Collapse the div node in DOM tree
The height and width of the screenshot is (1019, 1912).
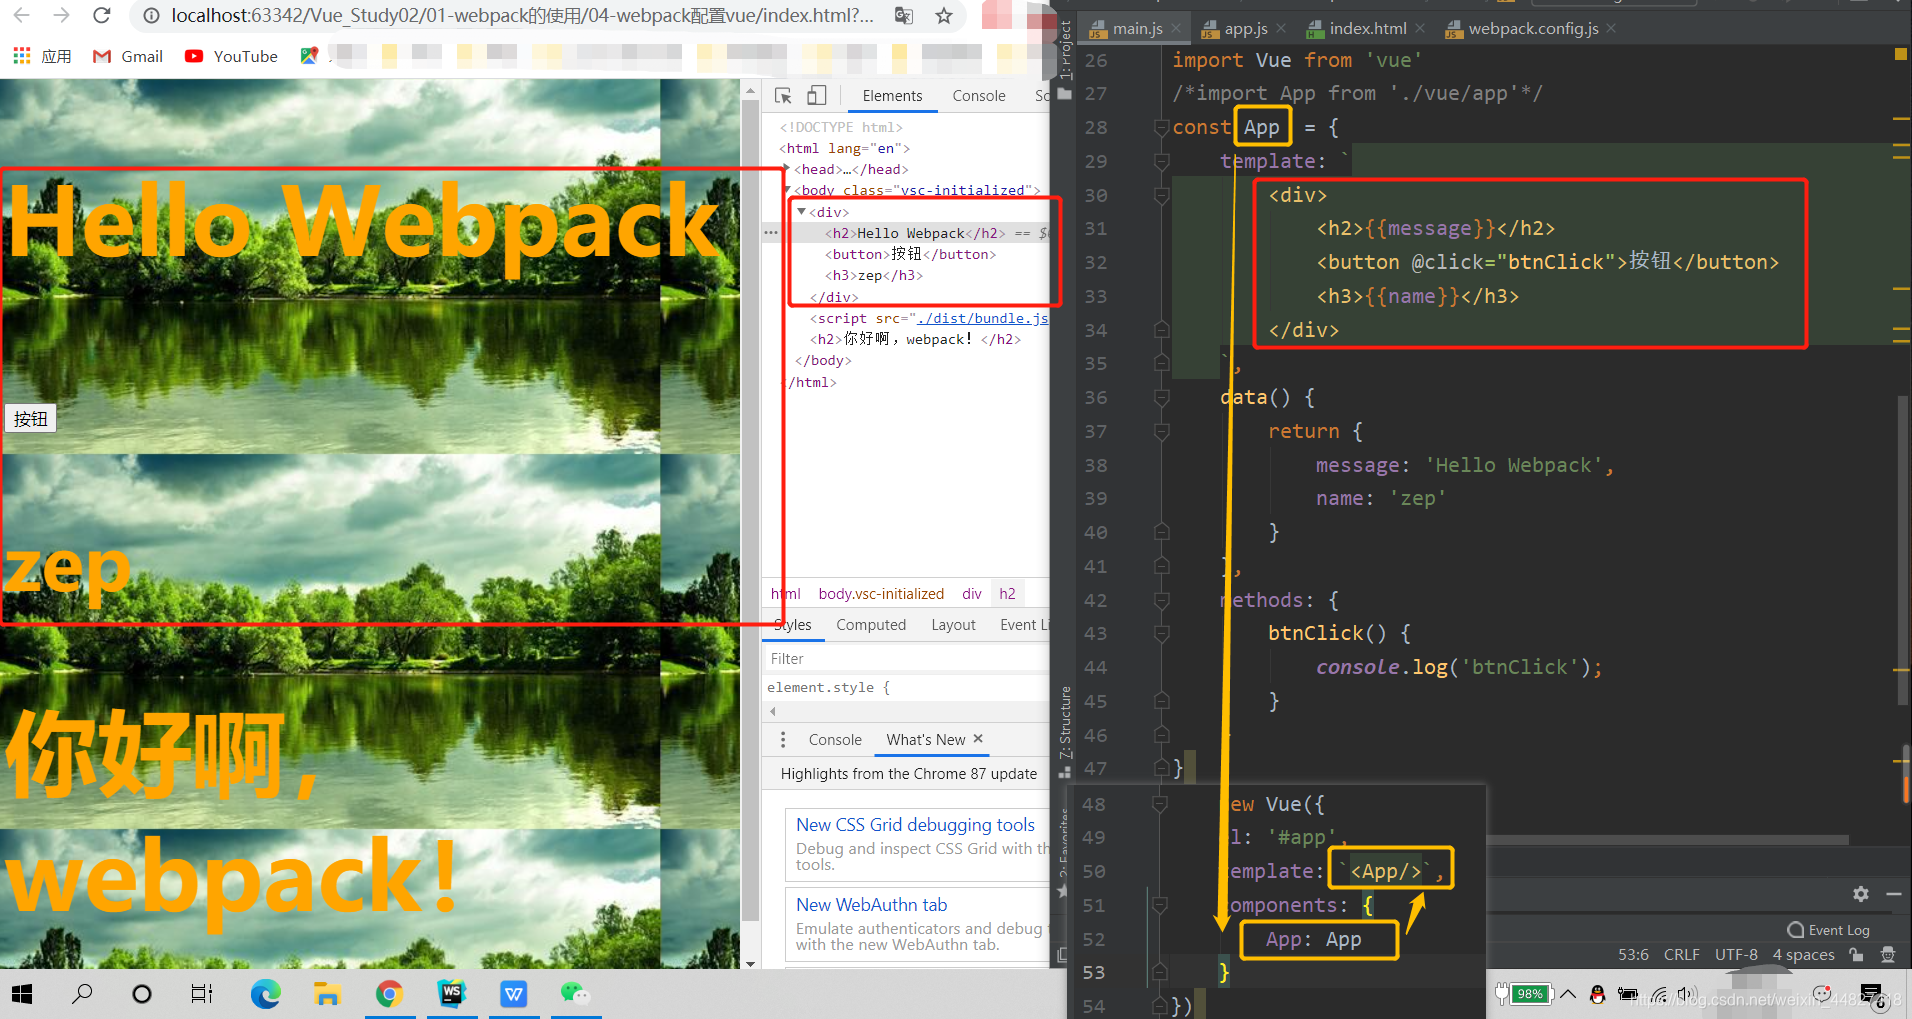[x=801, y=212]
